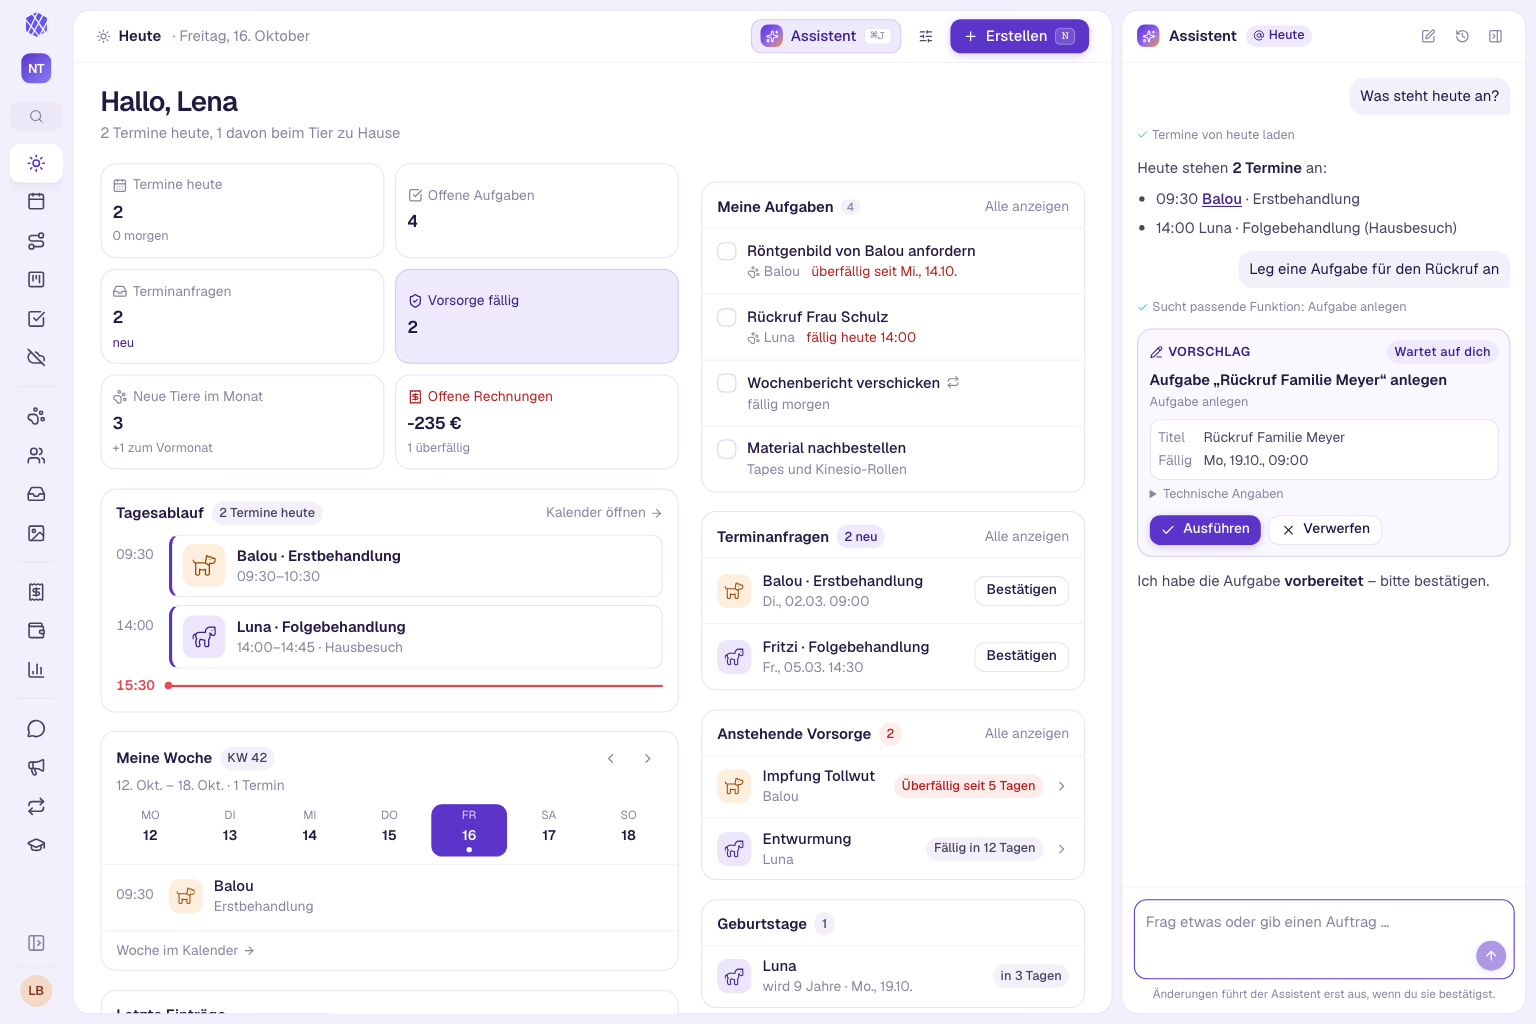Collapse the assistant panel
1536x1024 pixels.
coord(1495,36)
